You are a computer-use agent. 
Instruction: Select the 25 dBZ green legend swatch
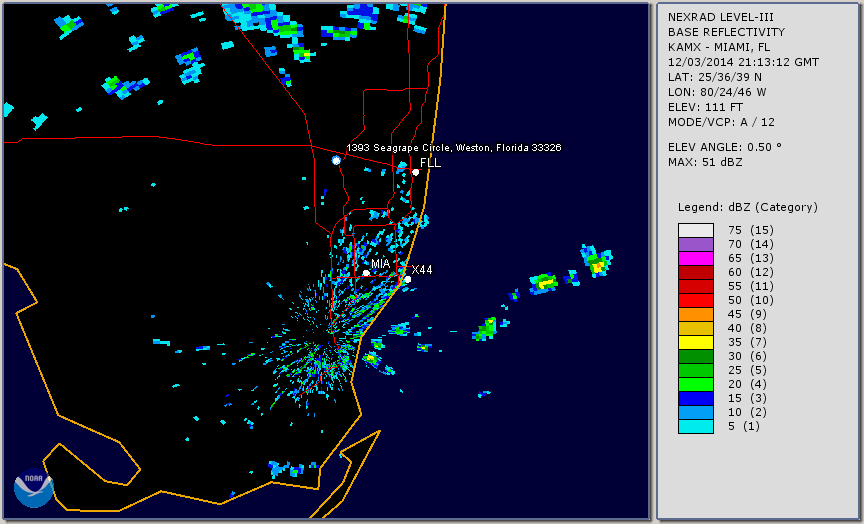click(x=696, y=371)
